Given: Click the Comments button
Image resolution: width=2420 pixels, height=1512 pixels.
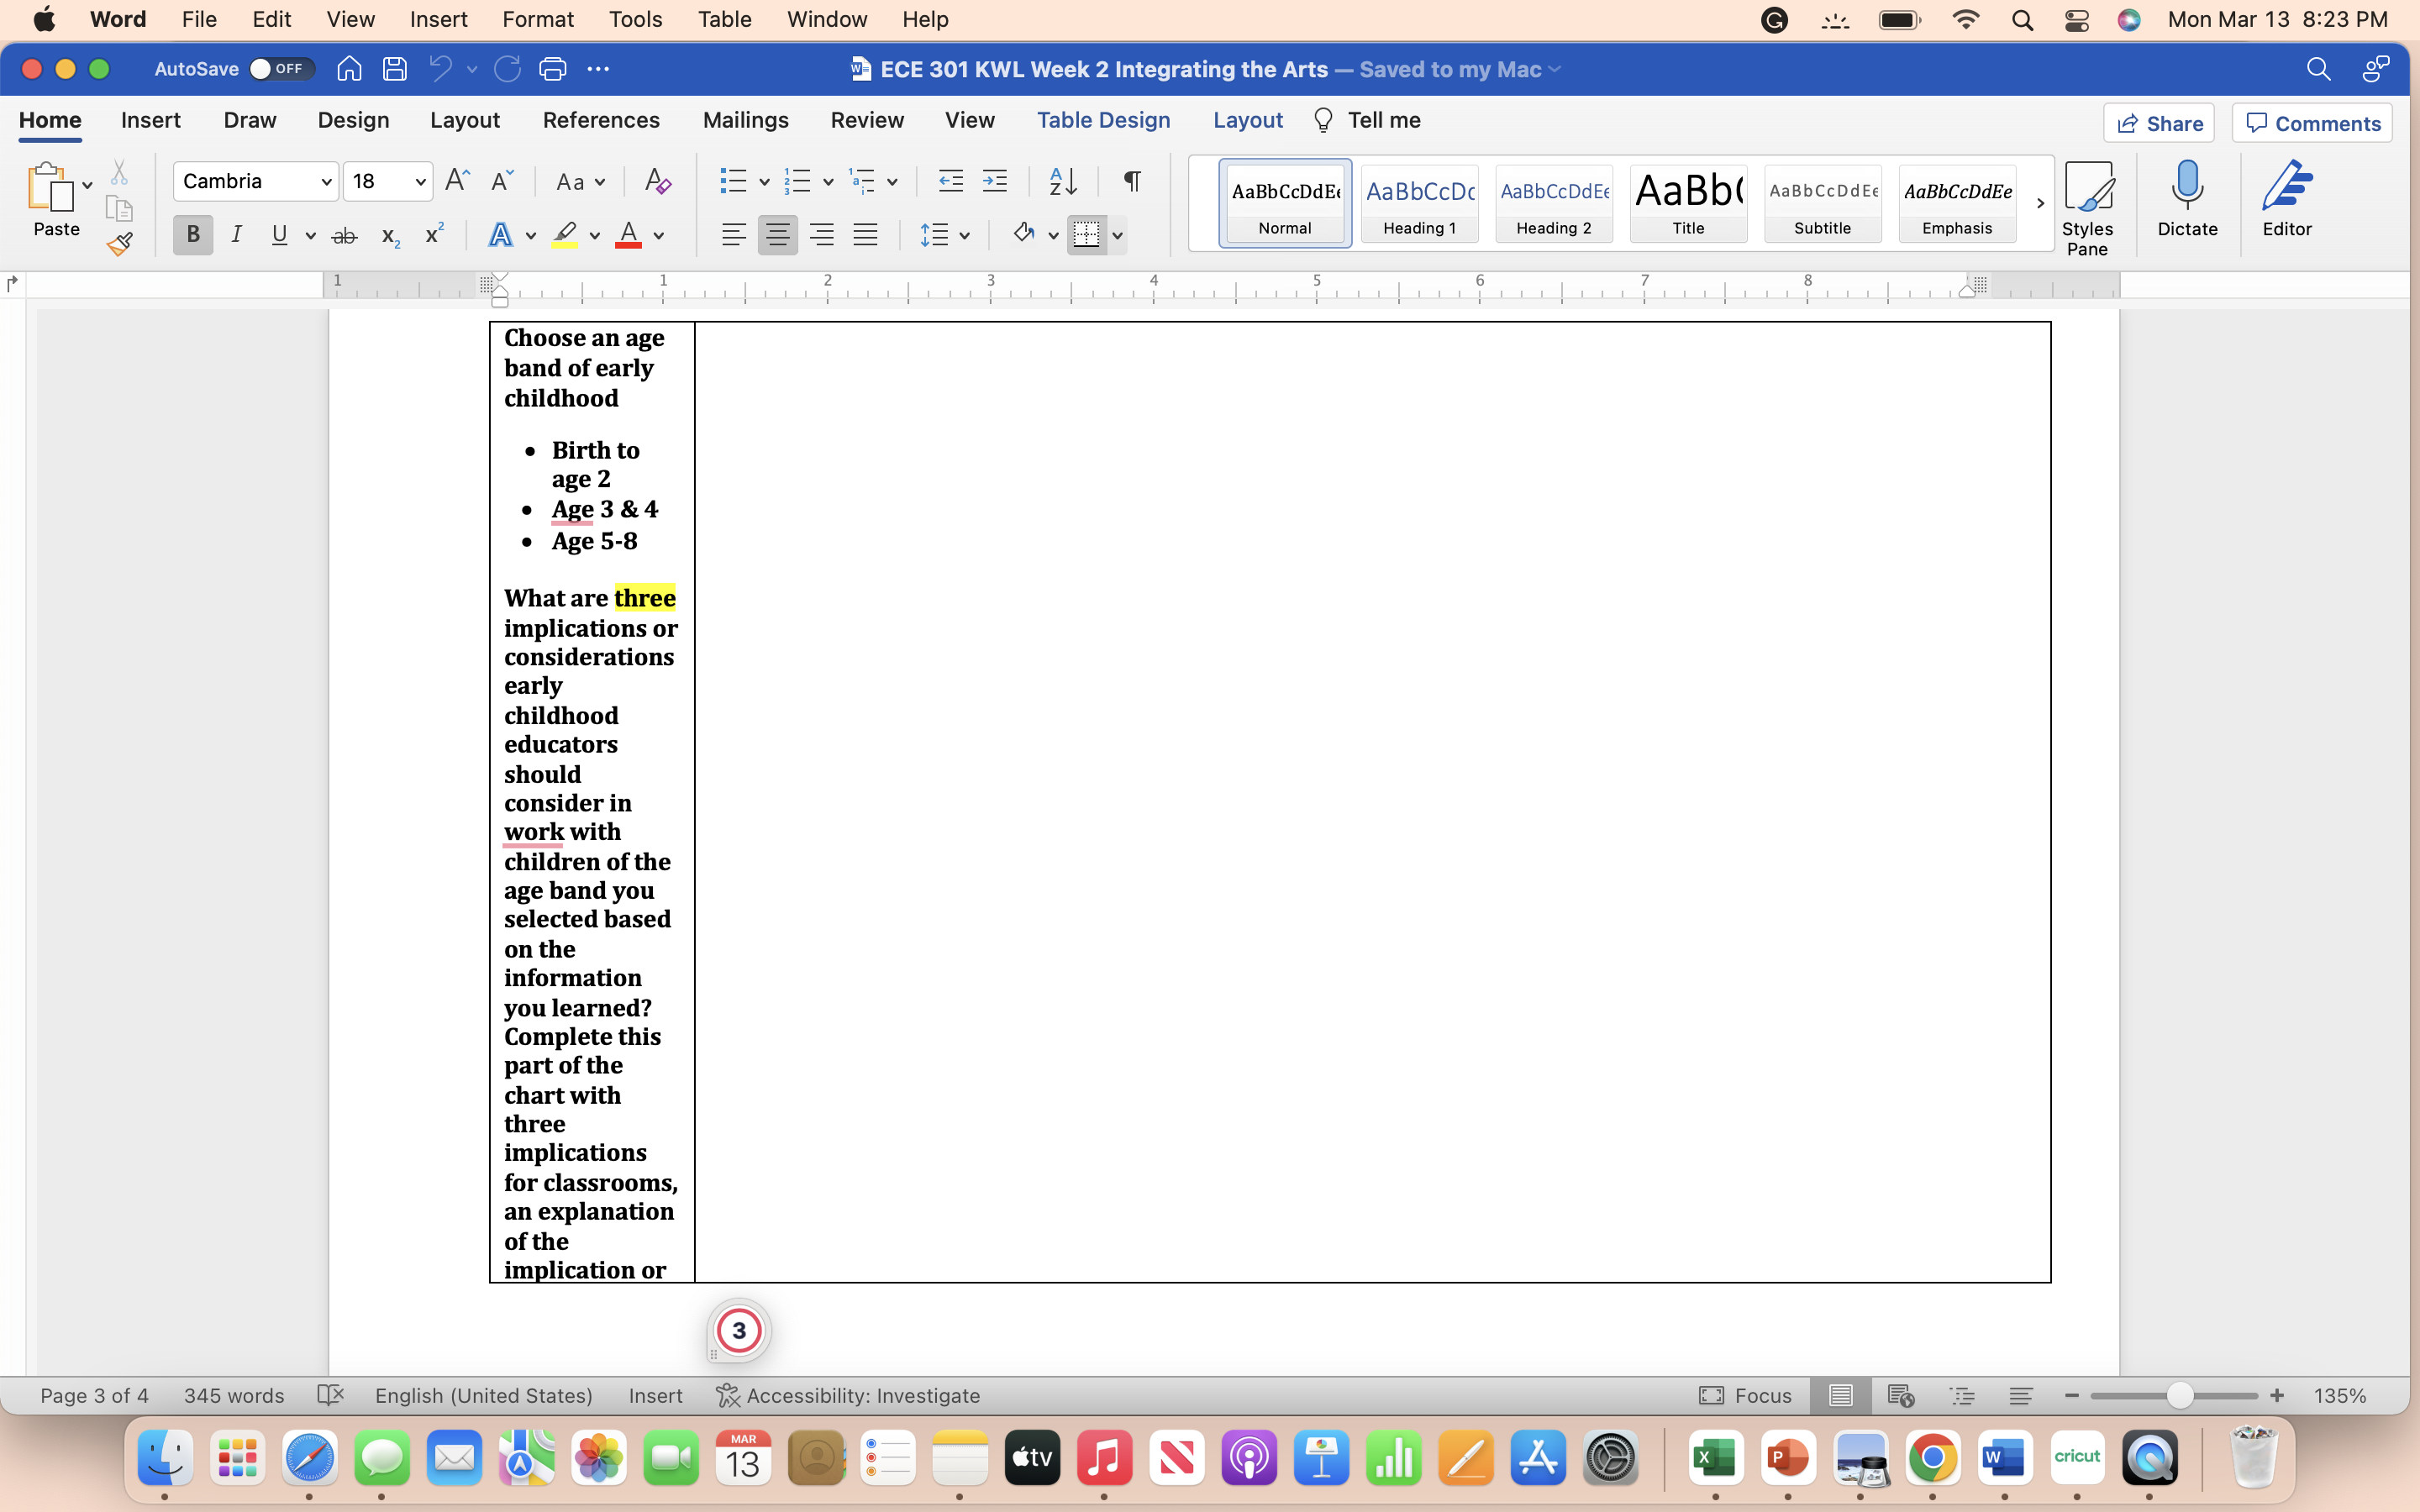Looking at the screenshot, I should tap(2312, 123).
